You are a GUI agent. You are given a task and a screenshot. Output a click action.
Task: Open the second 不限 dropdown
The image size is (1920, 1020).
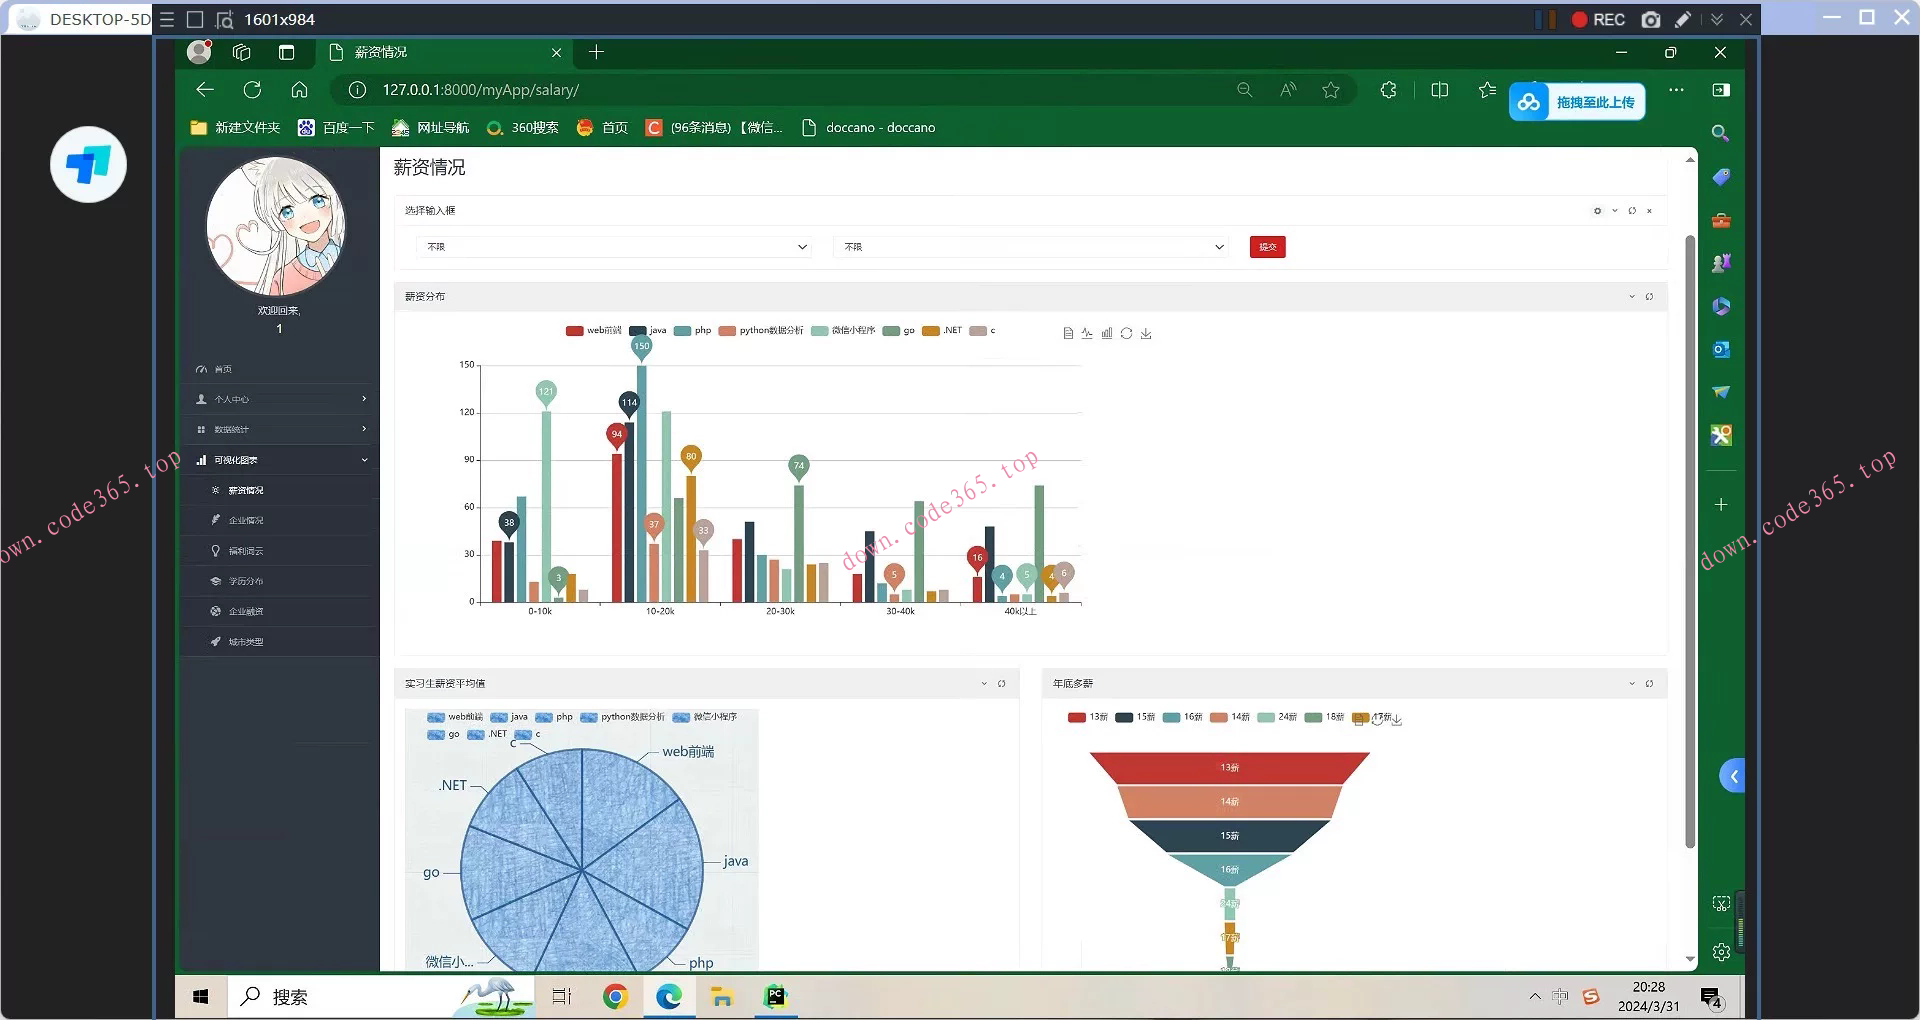click(1031, 247)
